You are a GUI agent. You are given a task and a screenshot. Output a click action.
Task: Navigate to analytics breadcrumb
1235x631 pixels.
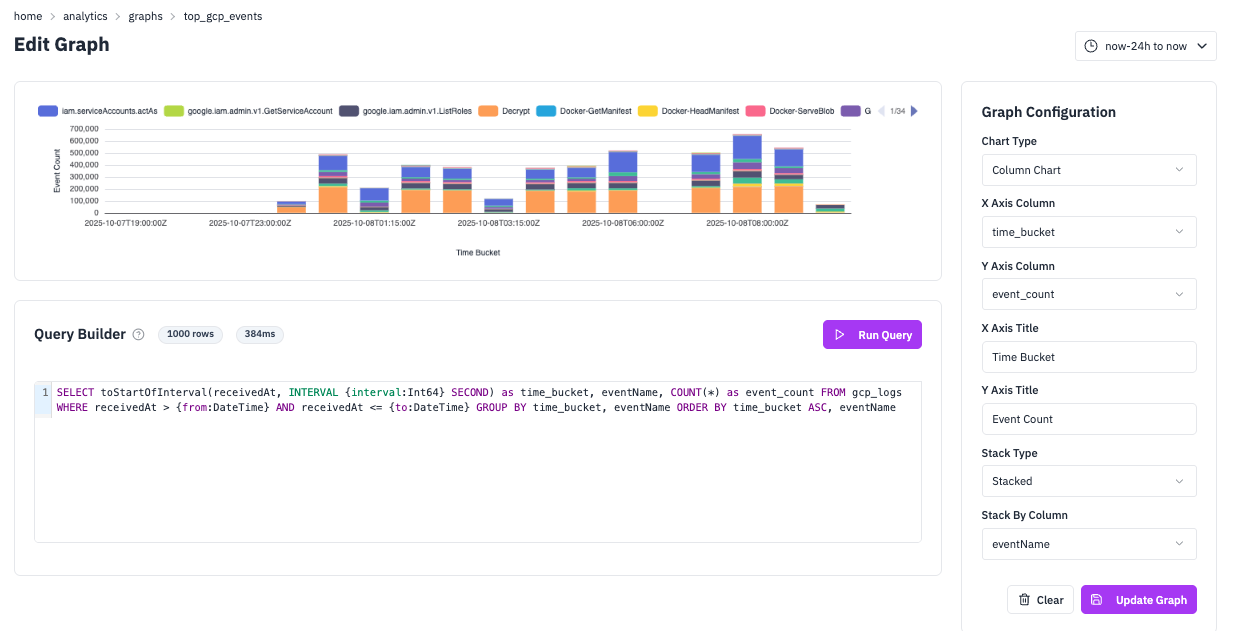[85, 17]
